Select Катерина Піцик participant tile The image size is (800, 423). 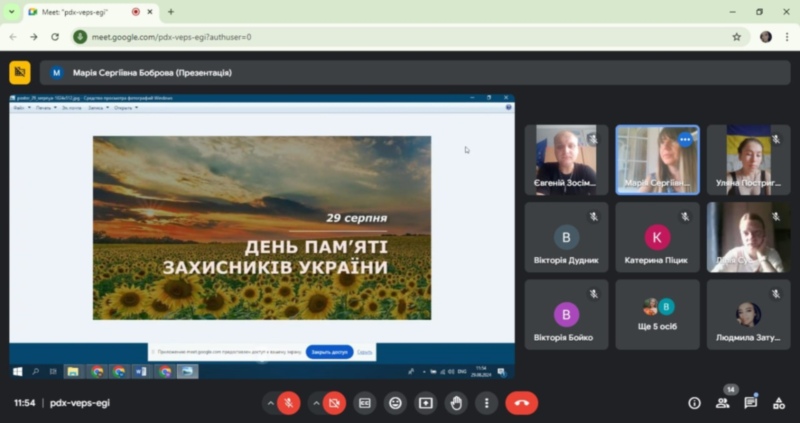tap(657, 244)
